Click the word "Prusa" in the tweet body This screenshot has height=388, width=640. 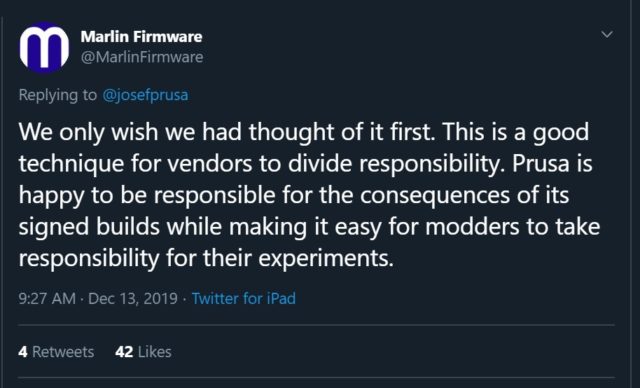tap(541, 164)
